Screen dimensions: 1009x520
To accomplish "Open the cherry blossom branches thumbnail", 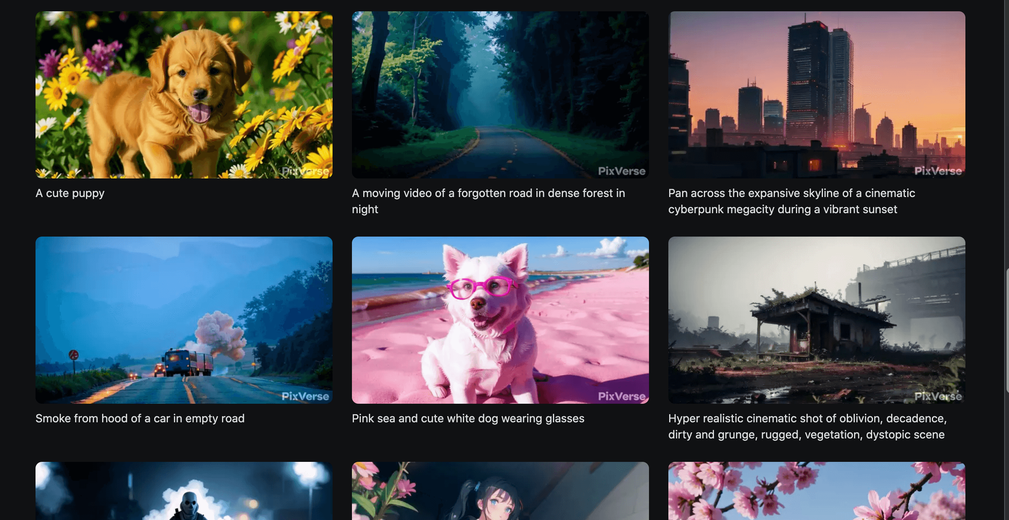I will tap(817, 491).
